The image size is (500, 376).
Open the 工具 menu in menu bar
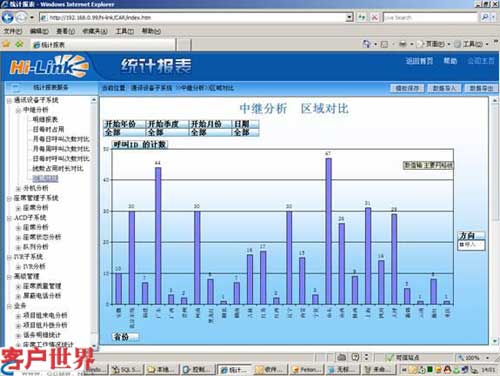[x=125, y=31]
